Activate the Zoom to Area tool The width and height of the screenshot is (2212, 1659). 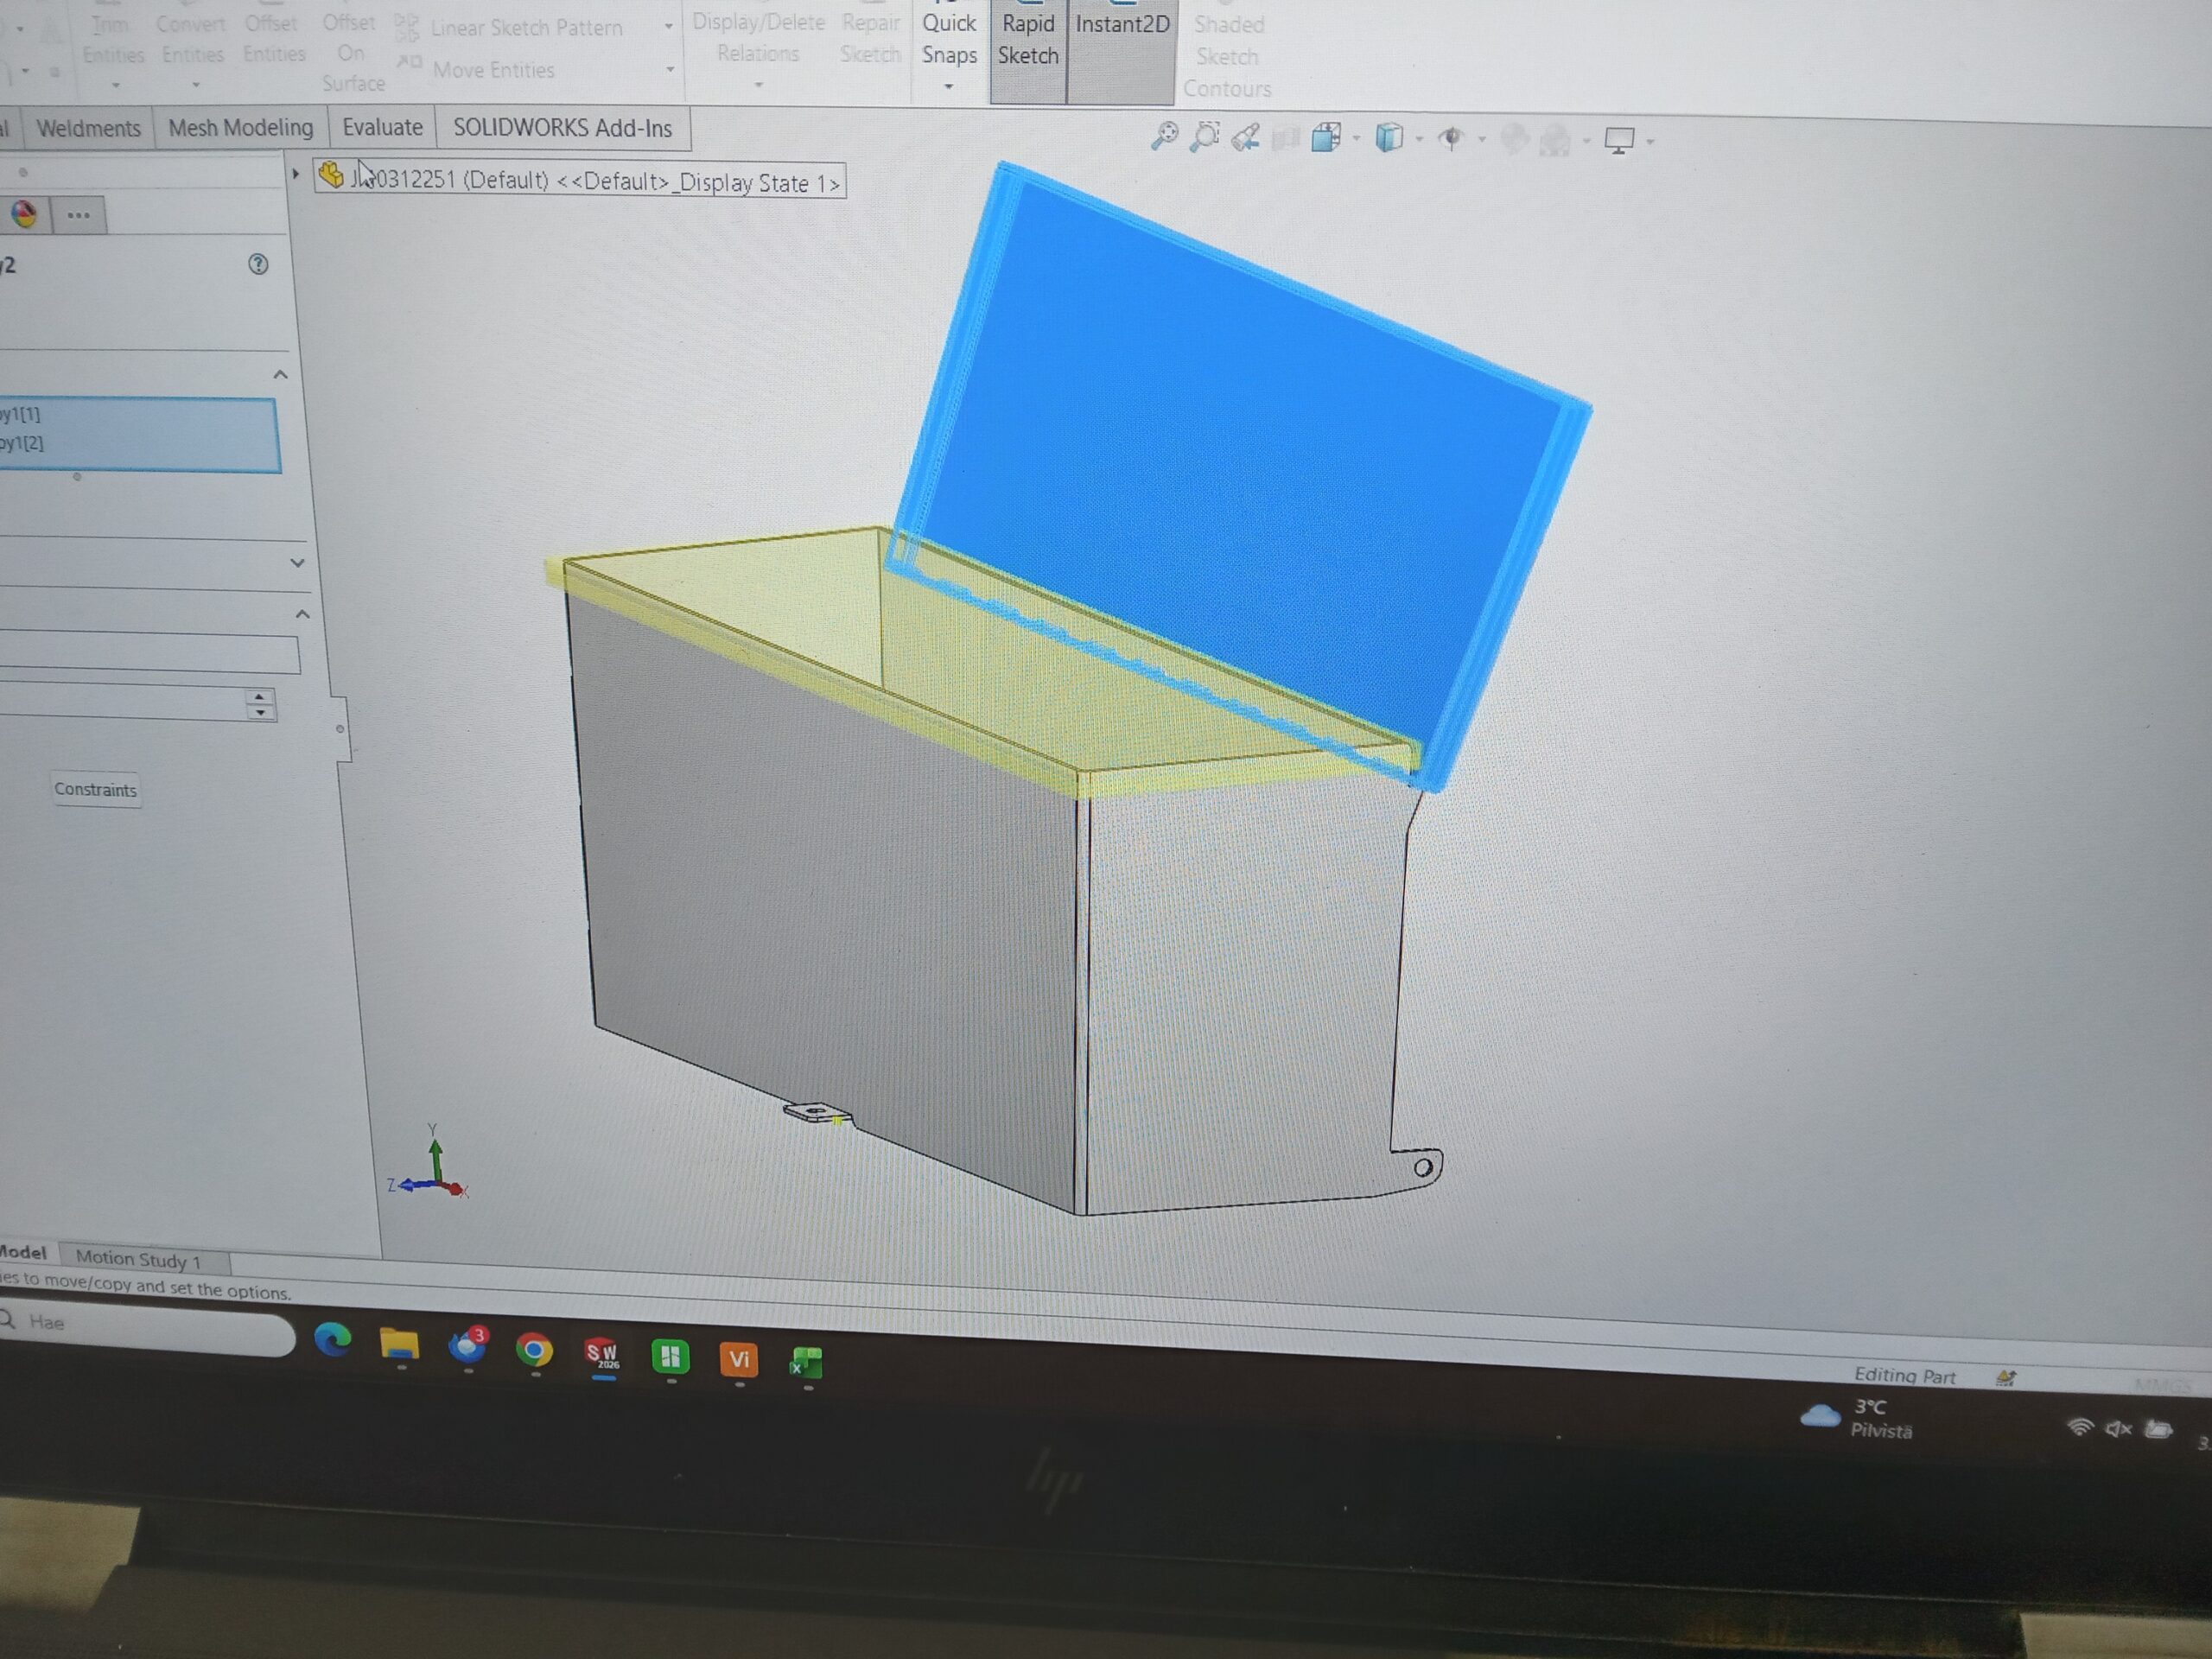(x=1205, y=135)
